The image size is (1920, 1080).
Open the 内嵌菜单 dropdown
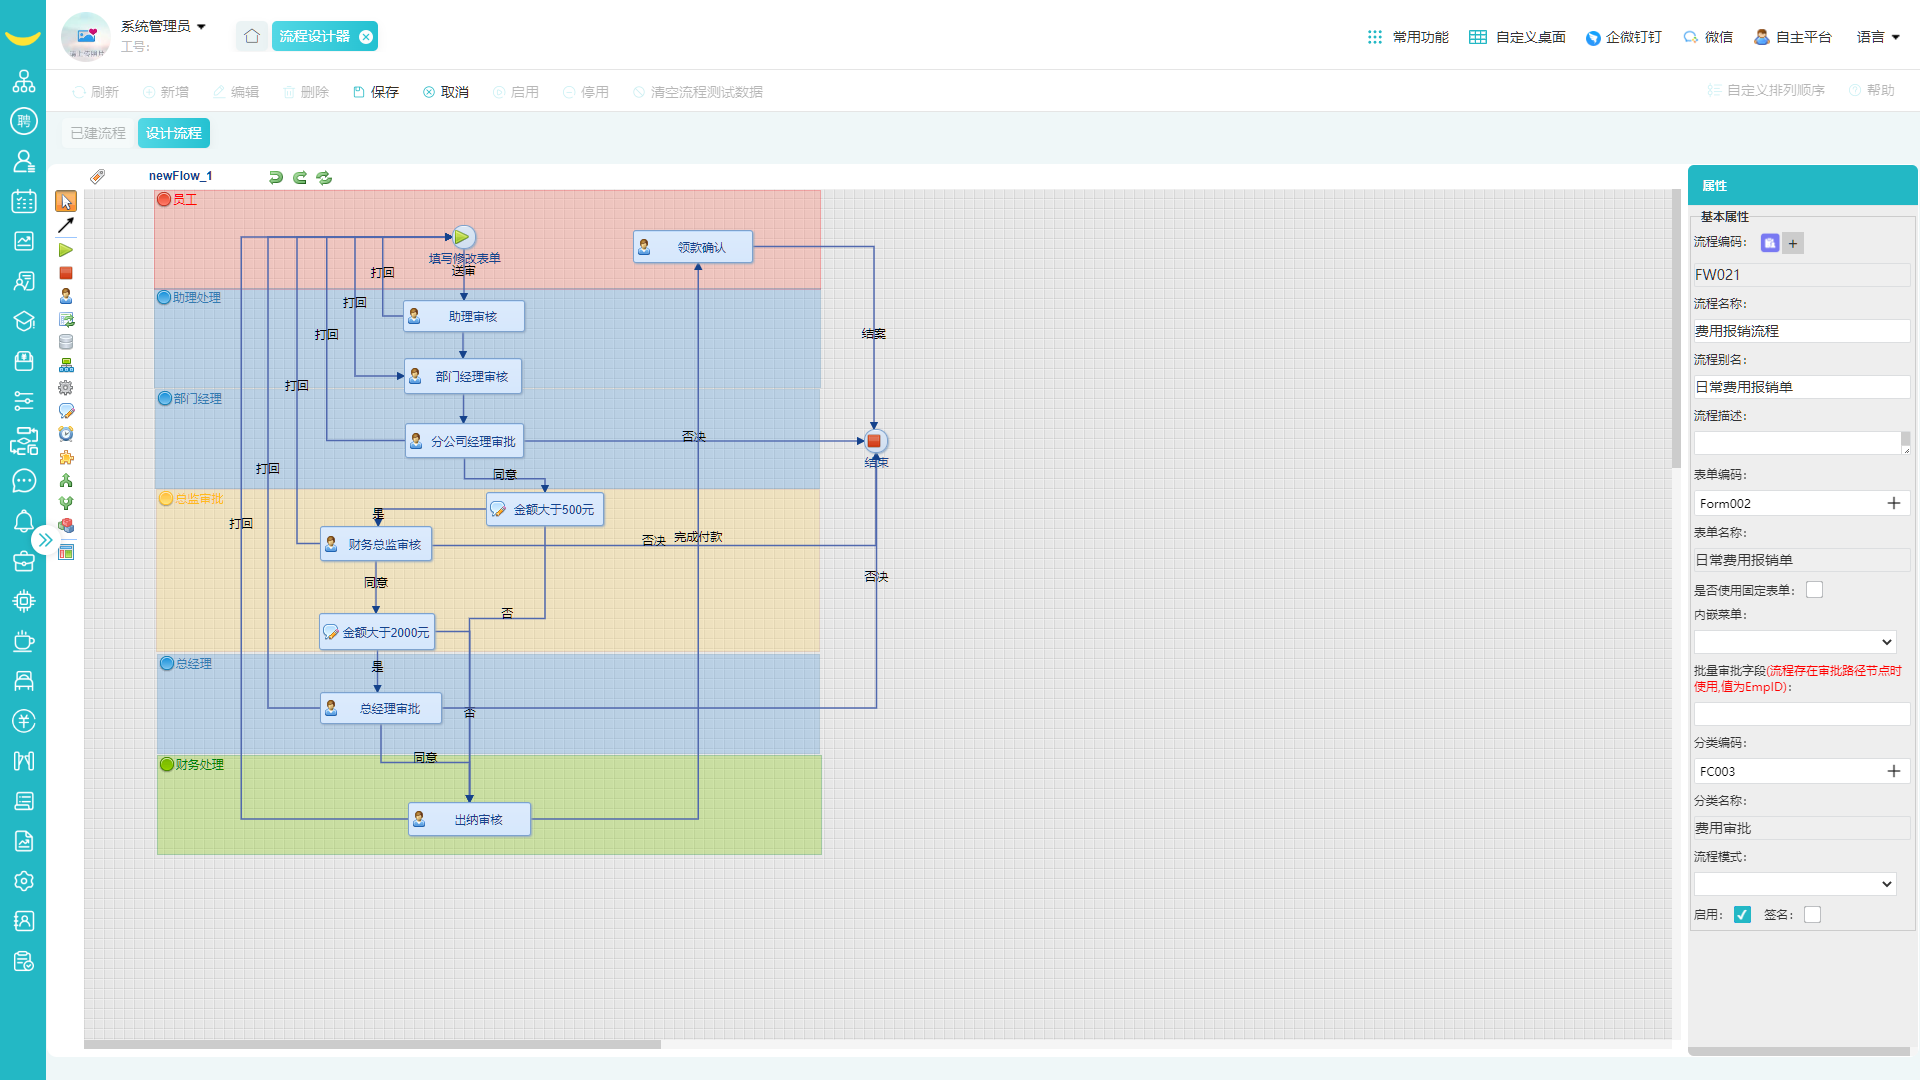tap(1795, 642)
